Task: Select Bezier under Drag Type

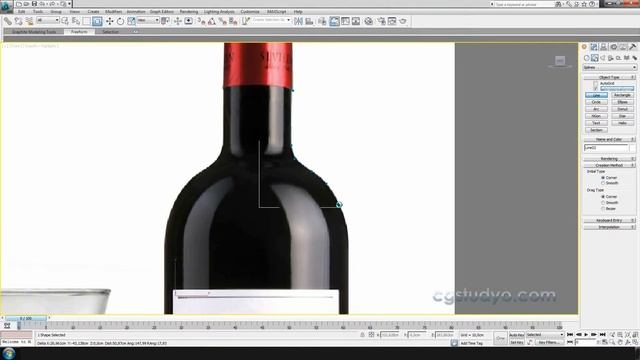Action: click(603, 209)
